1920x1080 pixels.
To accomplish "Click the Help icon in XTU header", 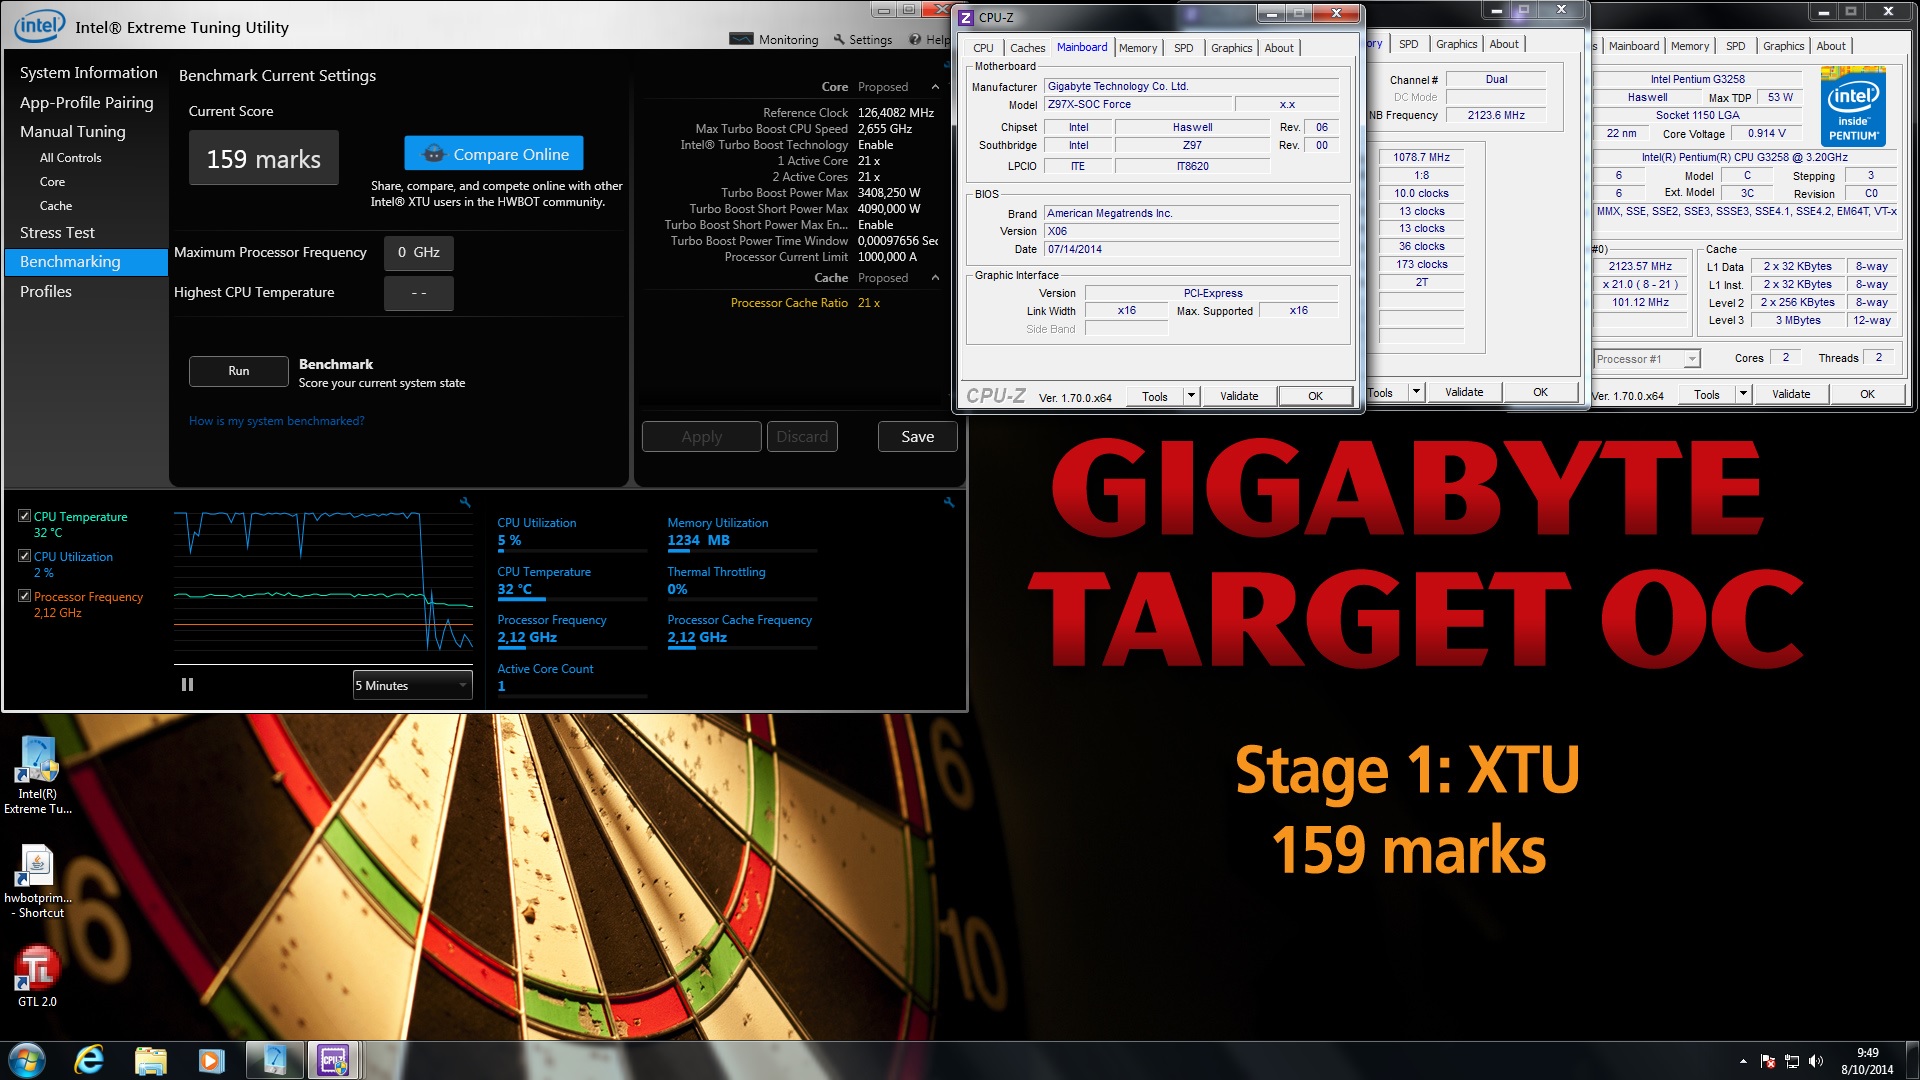I will [915, 39].
